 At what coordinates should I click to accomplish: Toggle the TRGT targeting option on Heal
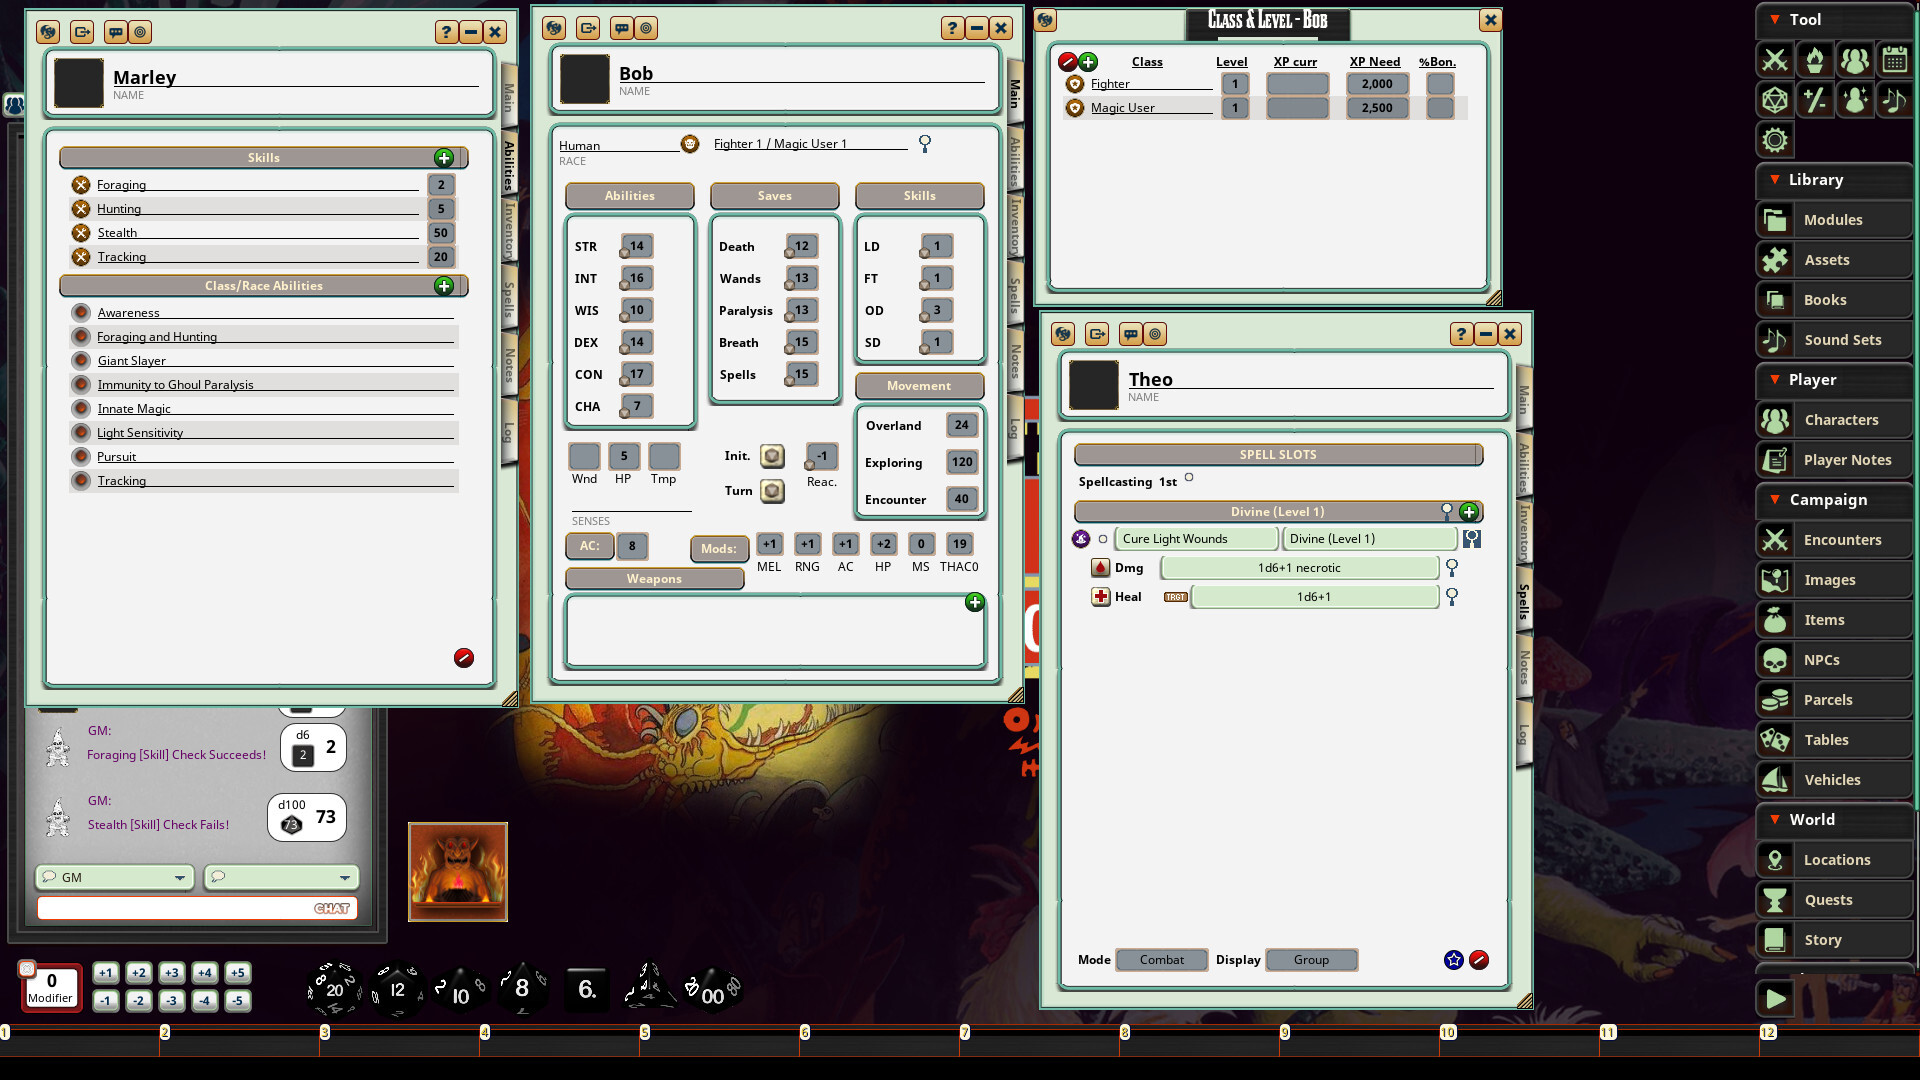tap(1175, 597)
